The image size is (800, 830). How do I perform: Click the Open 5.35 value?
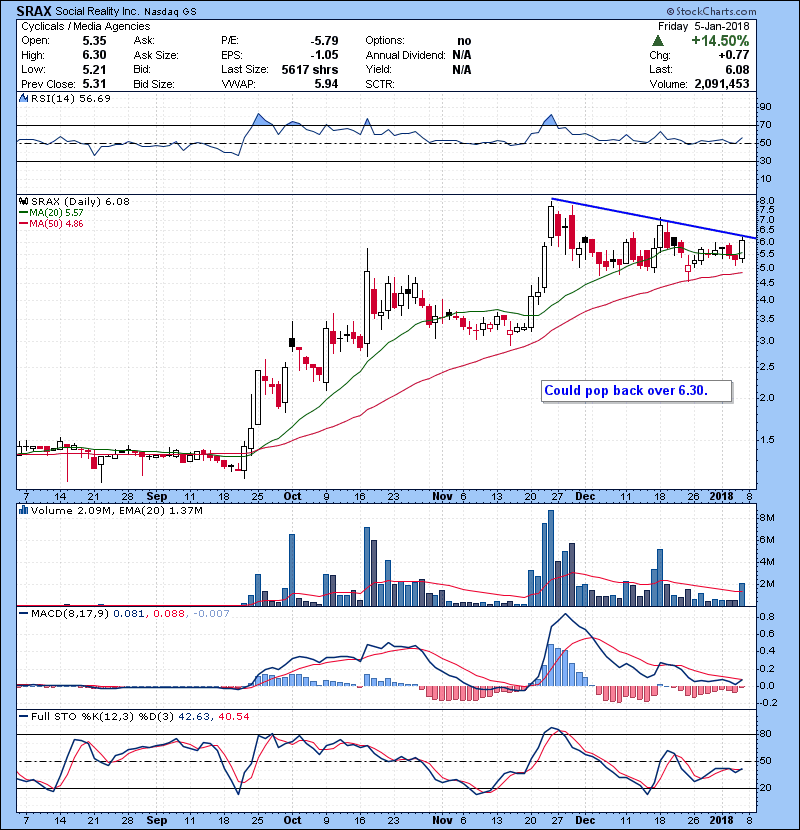pyautogui.click(x=94, y=41)
